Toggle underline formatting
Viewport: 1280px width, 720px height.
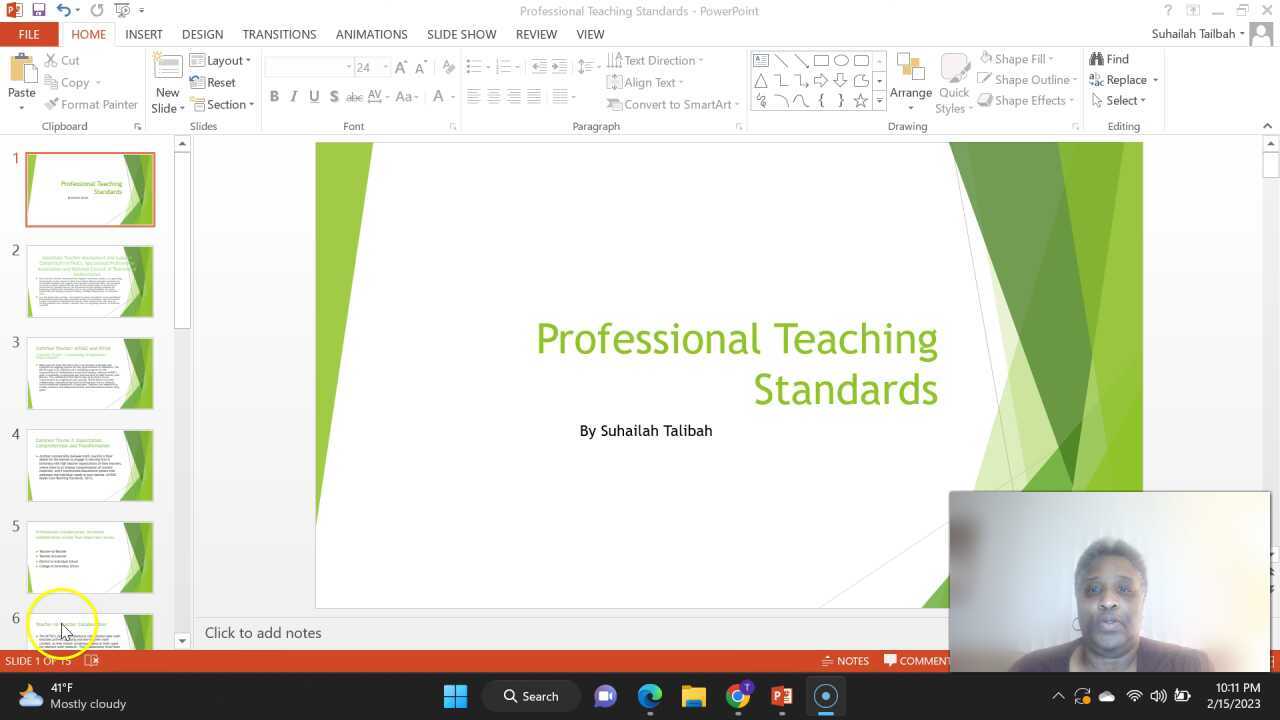pos(313,97)
